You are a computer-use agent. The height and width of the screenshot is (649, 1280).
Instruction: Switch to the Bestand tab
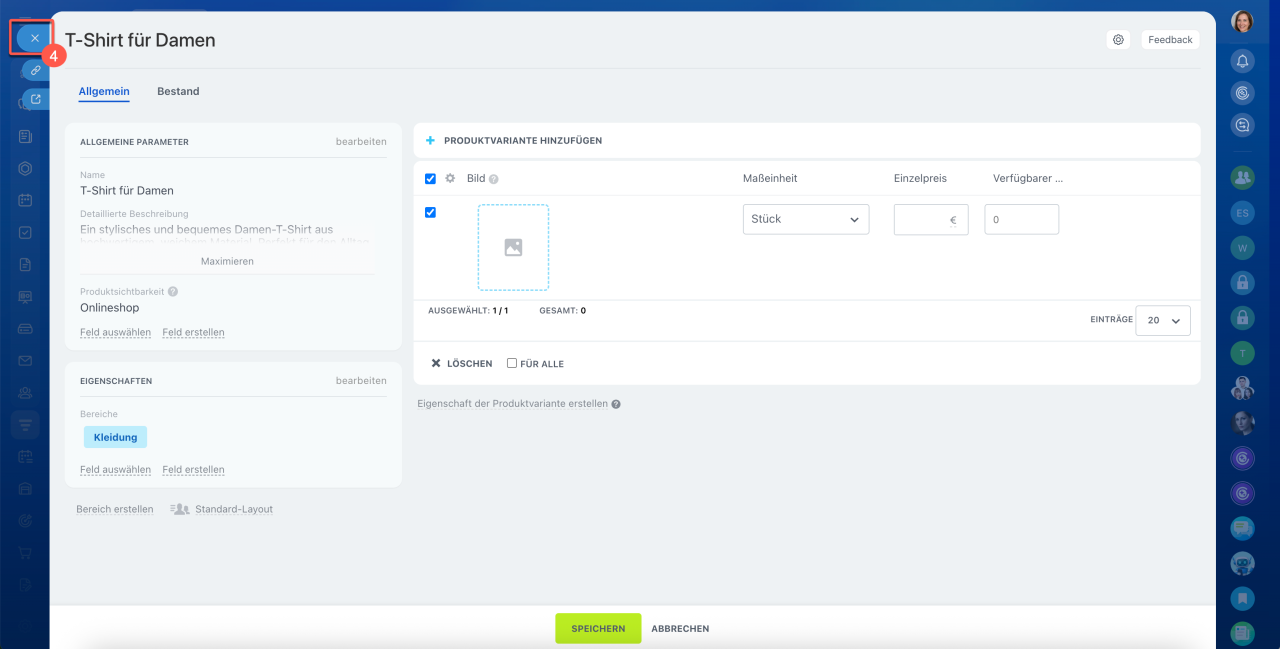click(178, 91)
